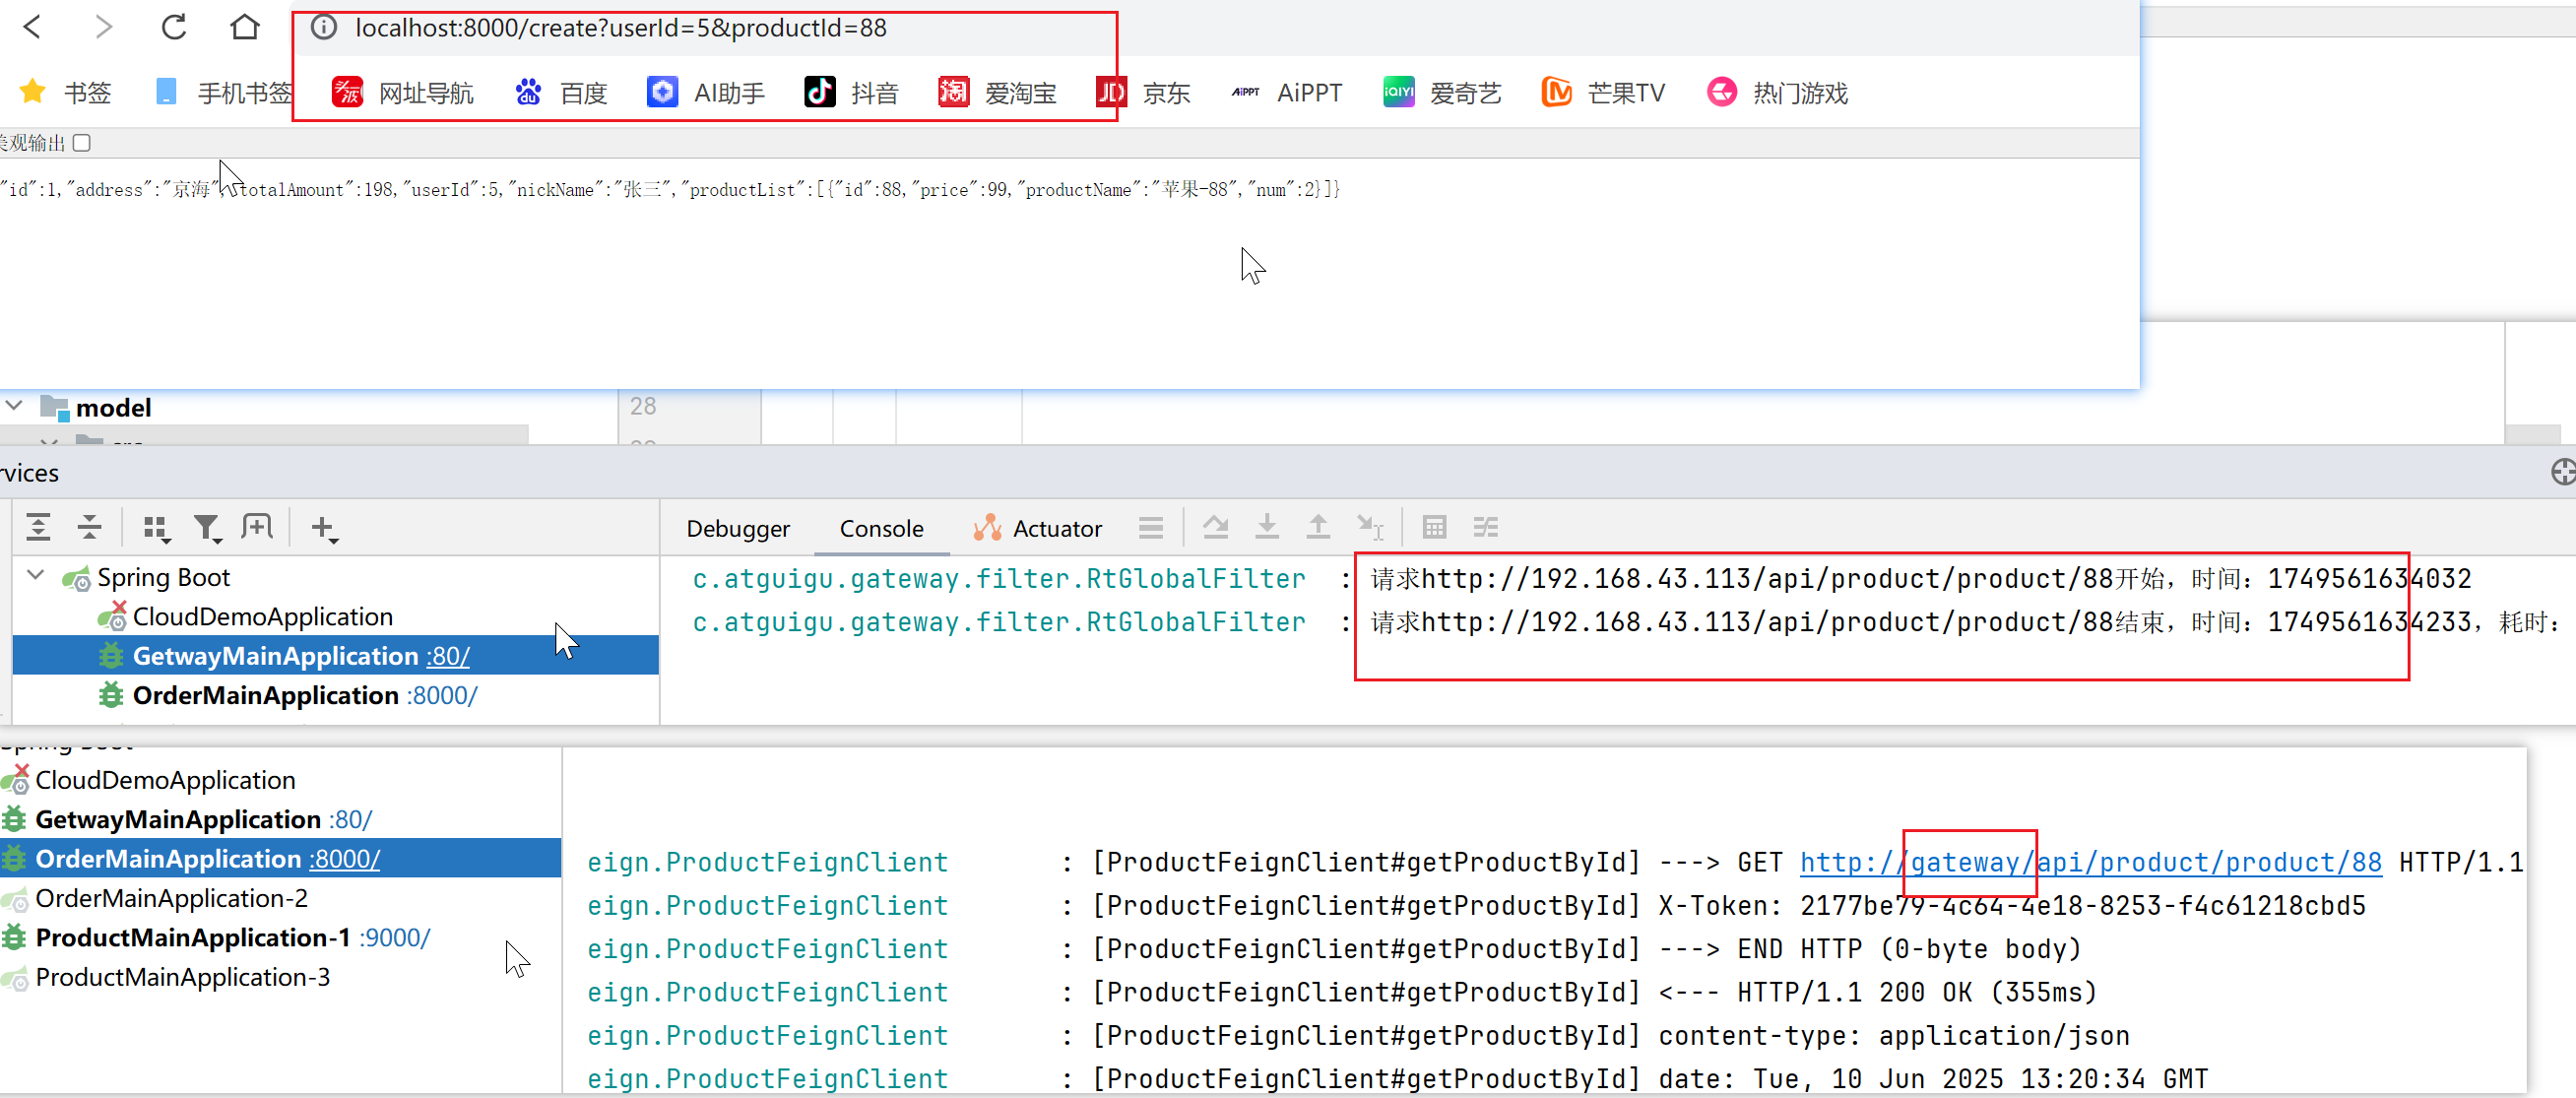The width and height of the screenshot is (2576, 1098).
Task: Select ProductMainApplication-1 service
Action: click(x=193, y=937)
